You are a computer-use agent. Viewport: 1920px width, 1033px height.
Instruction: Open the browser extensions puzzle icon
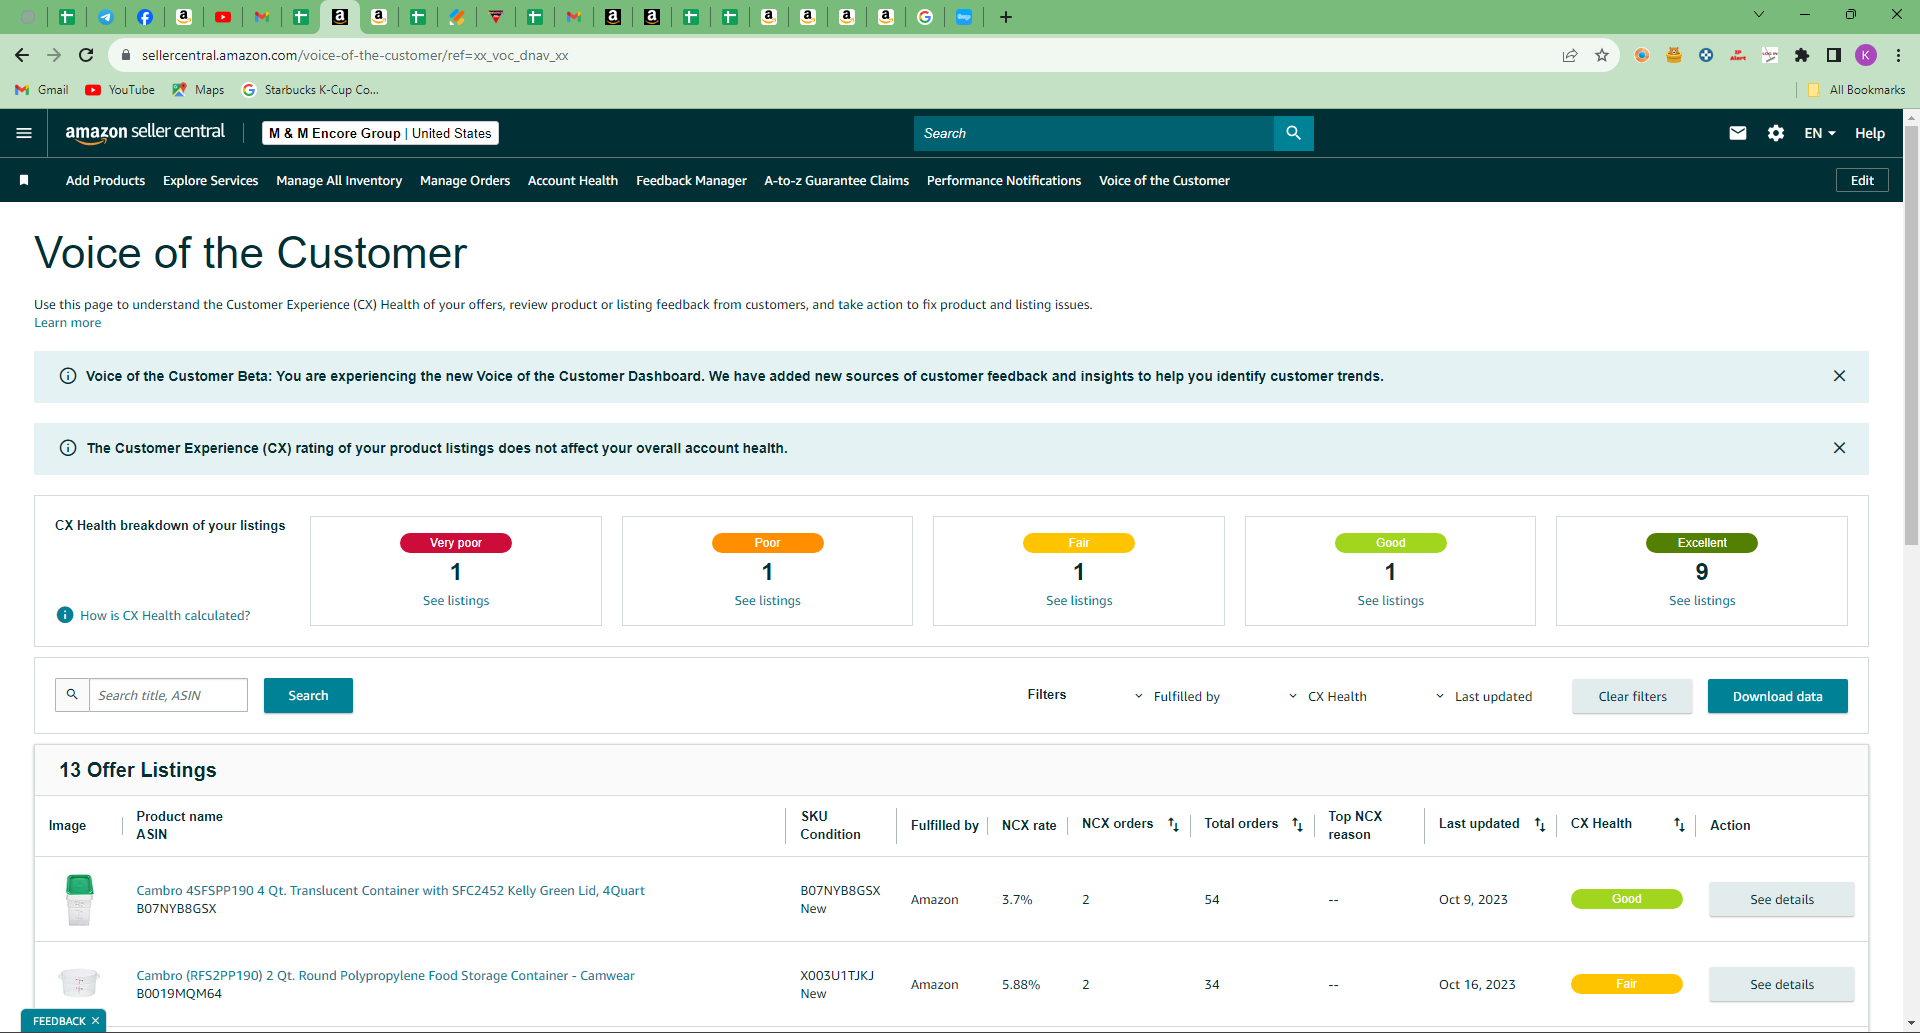[x=1802, y=55]
